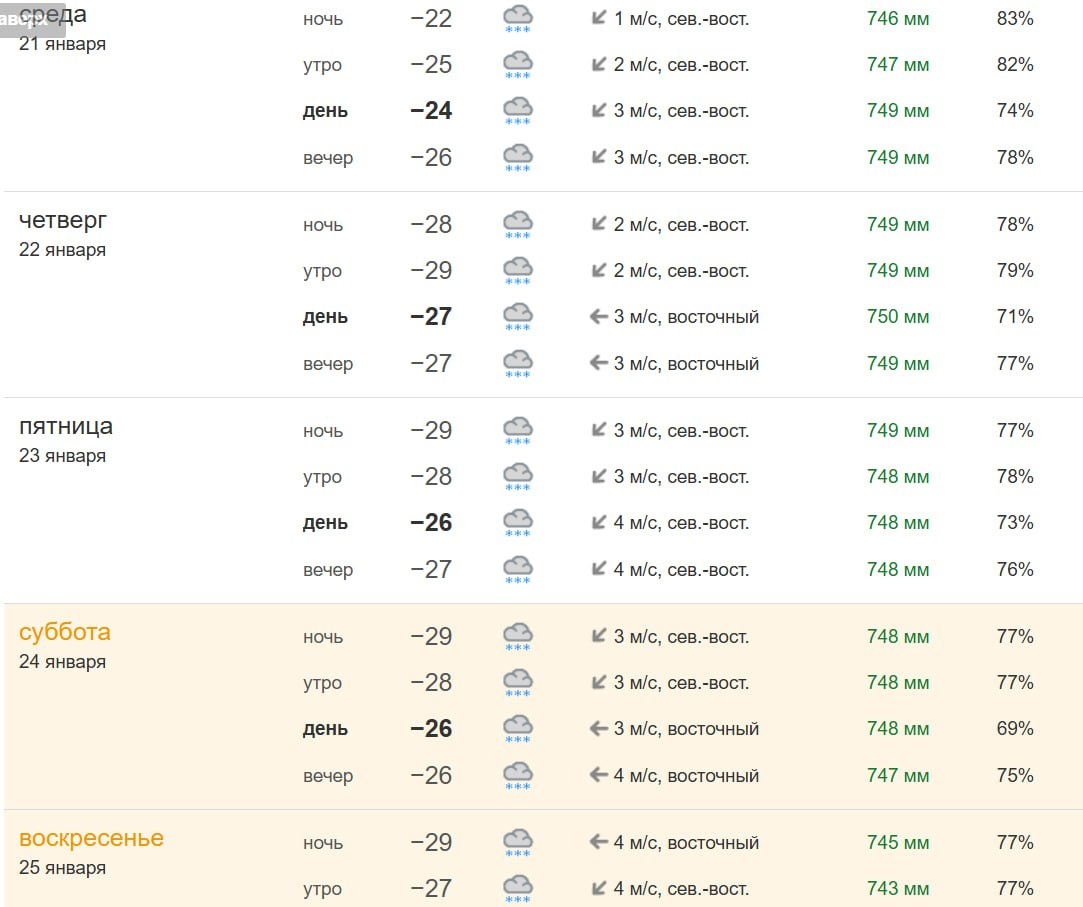Click the snow cloud icon for Wednesday evening

(x=517, y=157)
